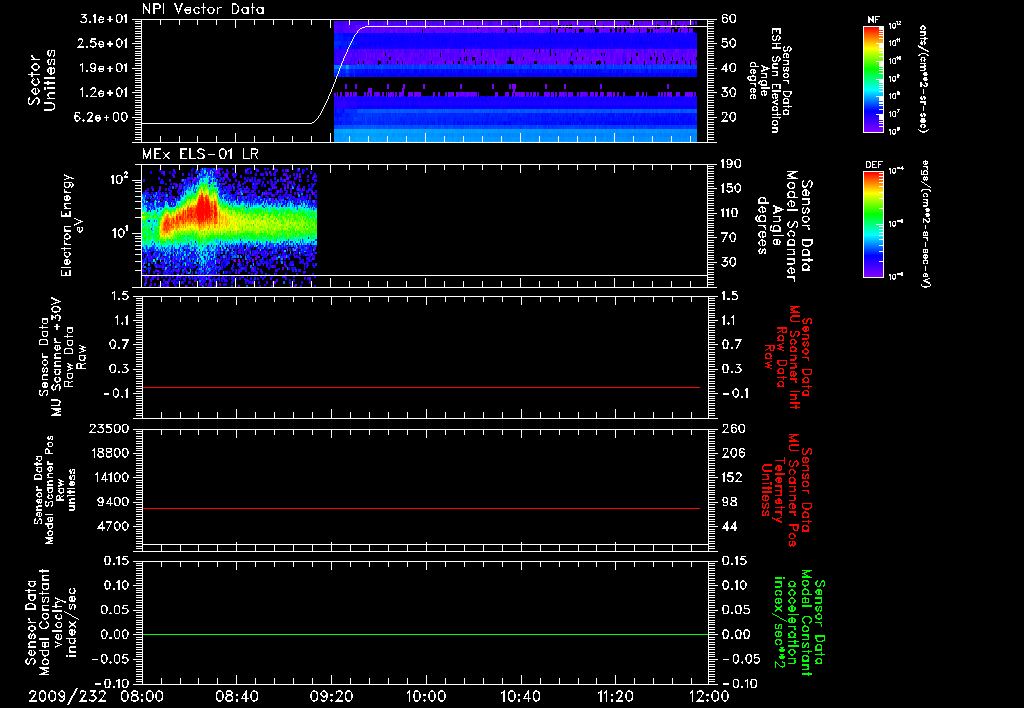Screen dimensions: 1024x708
Task: Click the '1.2e+01' sector tick value
Action: click(104, 93)
